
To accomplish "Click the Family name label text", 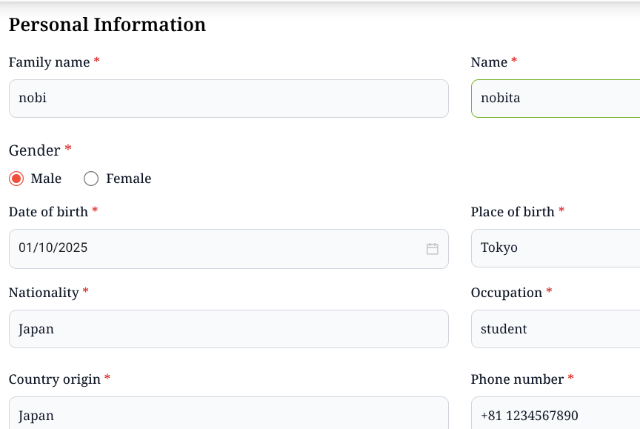I will 49,62.
